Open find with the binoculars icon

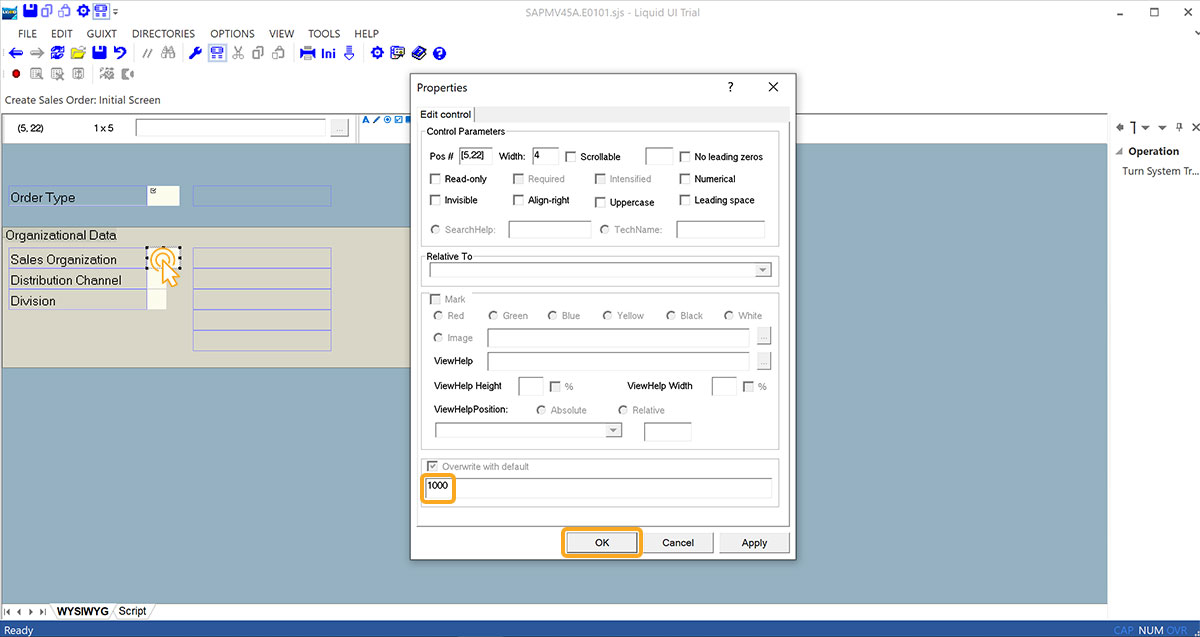point(168,54)
